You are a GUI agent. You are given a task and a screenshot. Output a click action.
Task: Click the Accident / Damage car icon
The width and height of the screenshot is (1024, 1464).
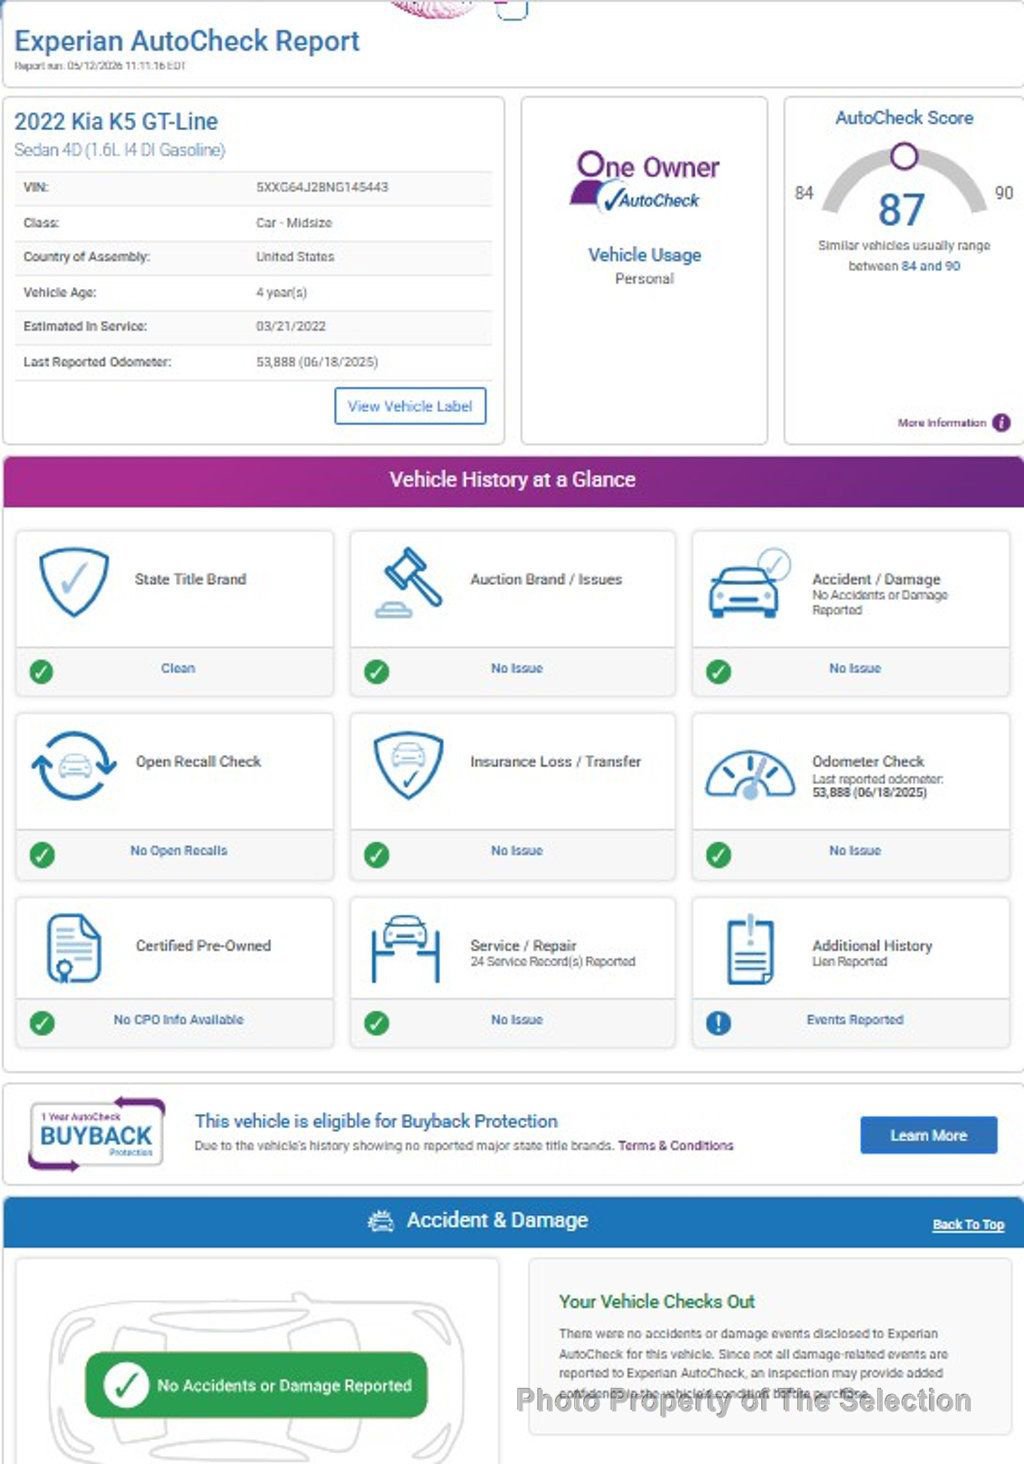click(x=749, y=582)
